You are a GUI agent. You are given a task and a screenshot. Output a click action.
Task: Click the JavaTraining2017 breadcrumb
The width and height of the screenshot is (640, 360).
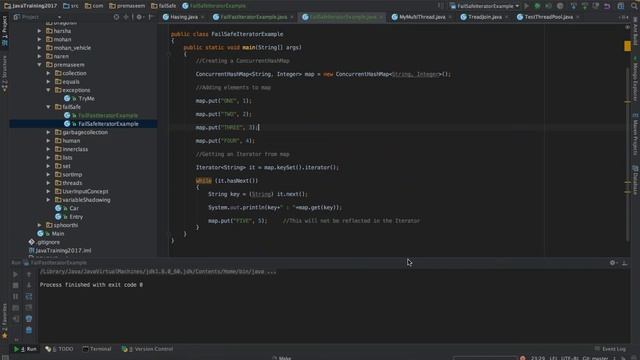(31, 6)
